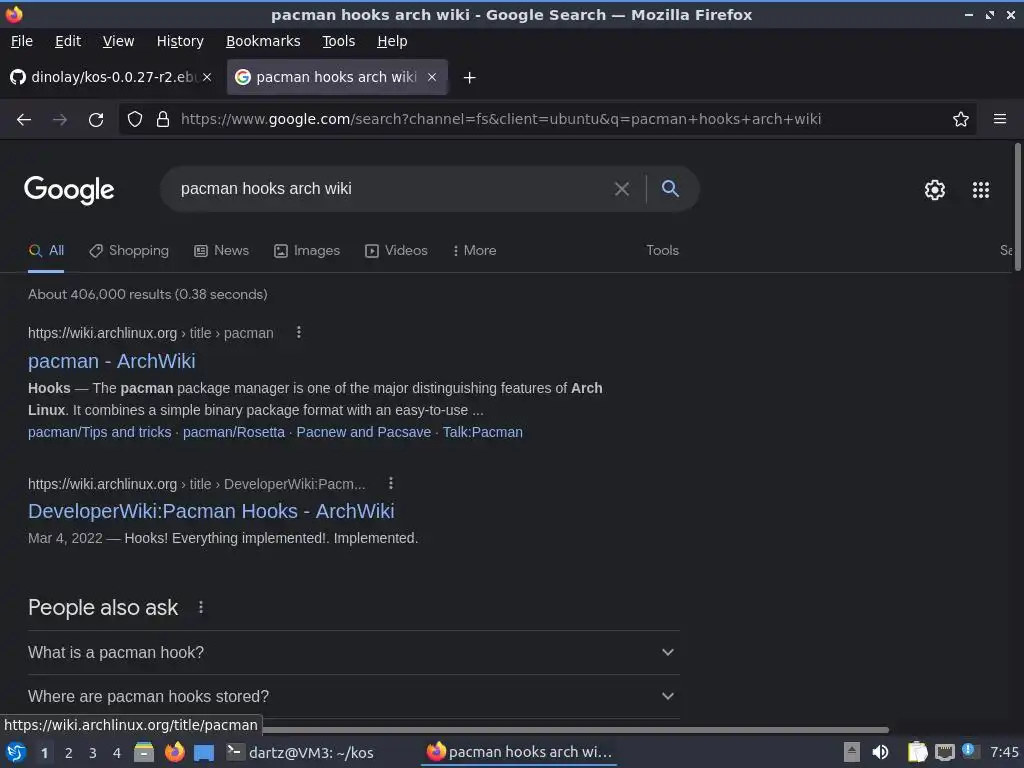Expand 'Where are pacman hooks stored?' question
This screenshot has width=1024, height=768.
pyautogui.click(x=354, y=697)
